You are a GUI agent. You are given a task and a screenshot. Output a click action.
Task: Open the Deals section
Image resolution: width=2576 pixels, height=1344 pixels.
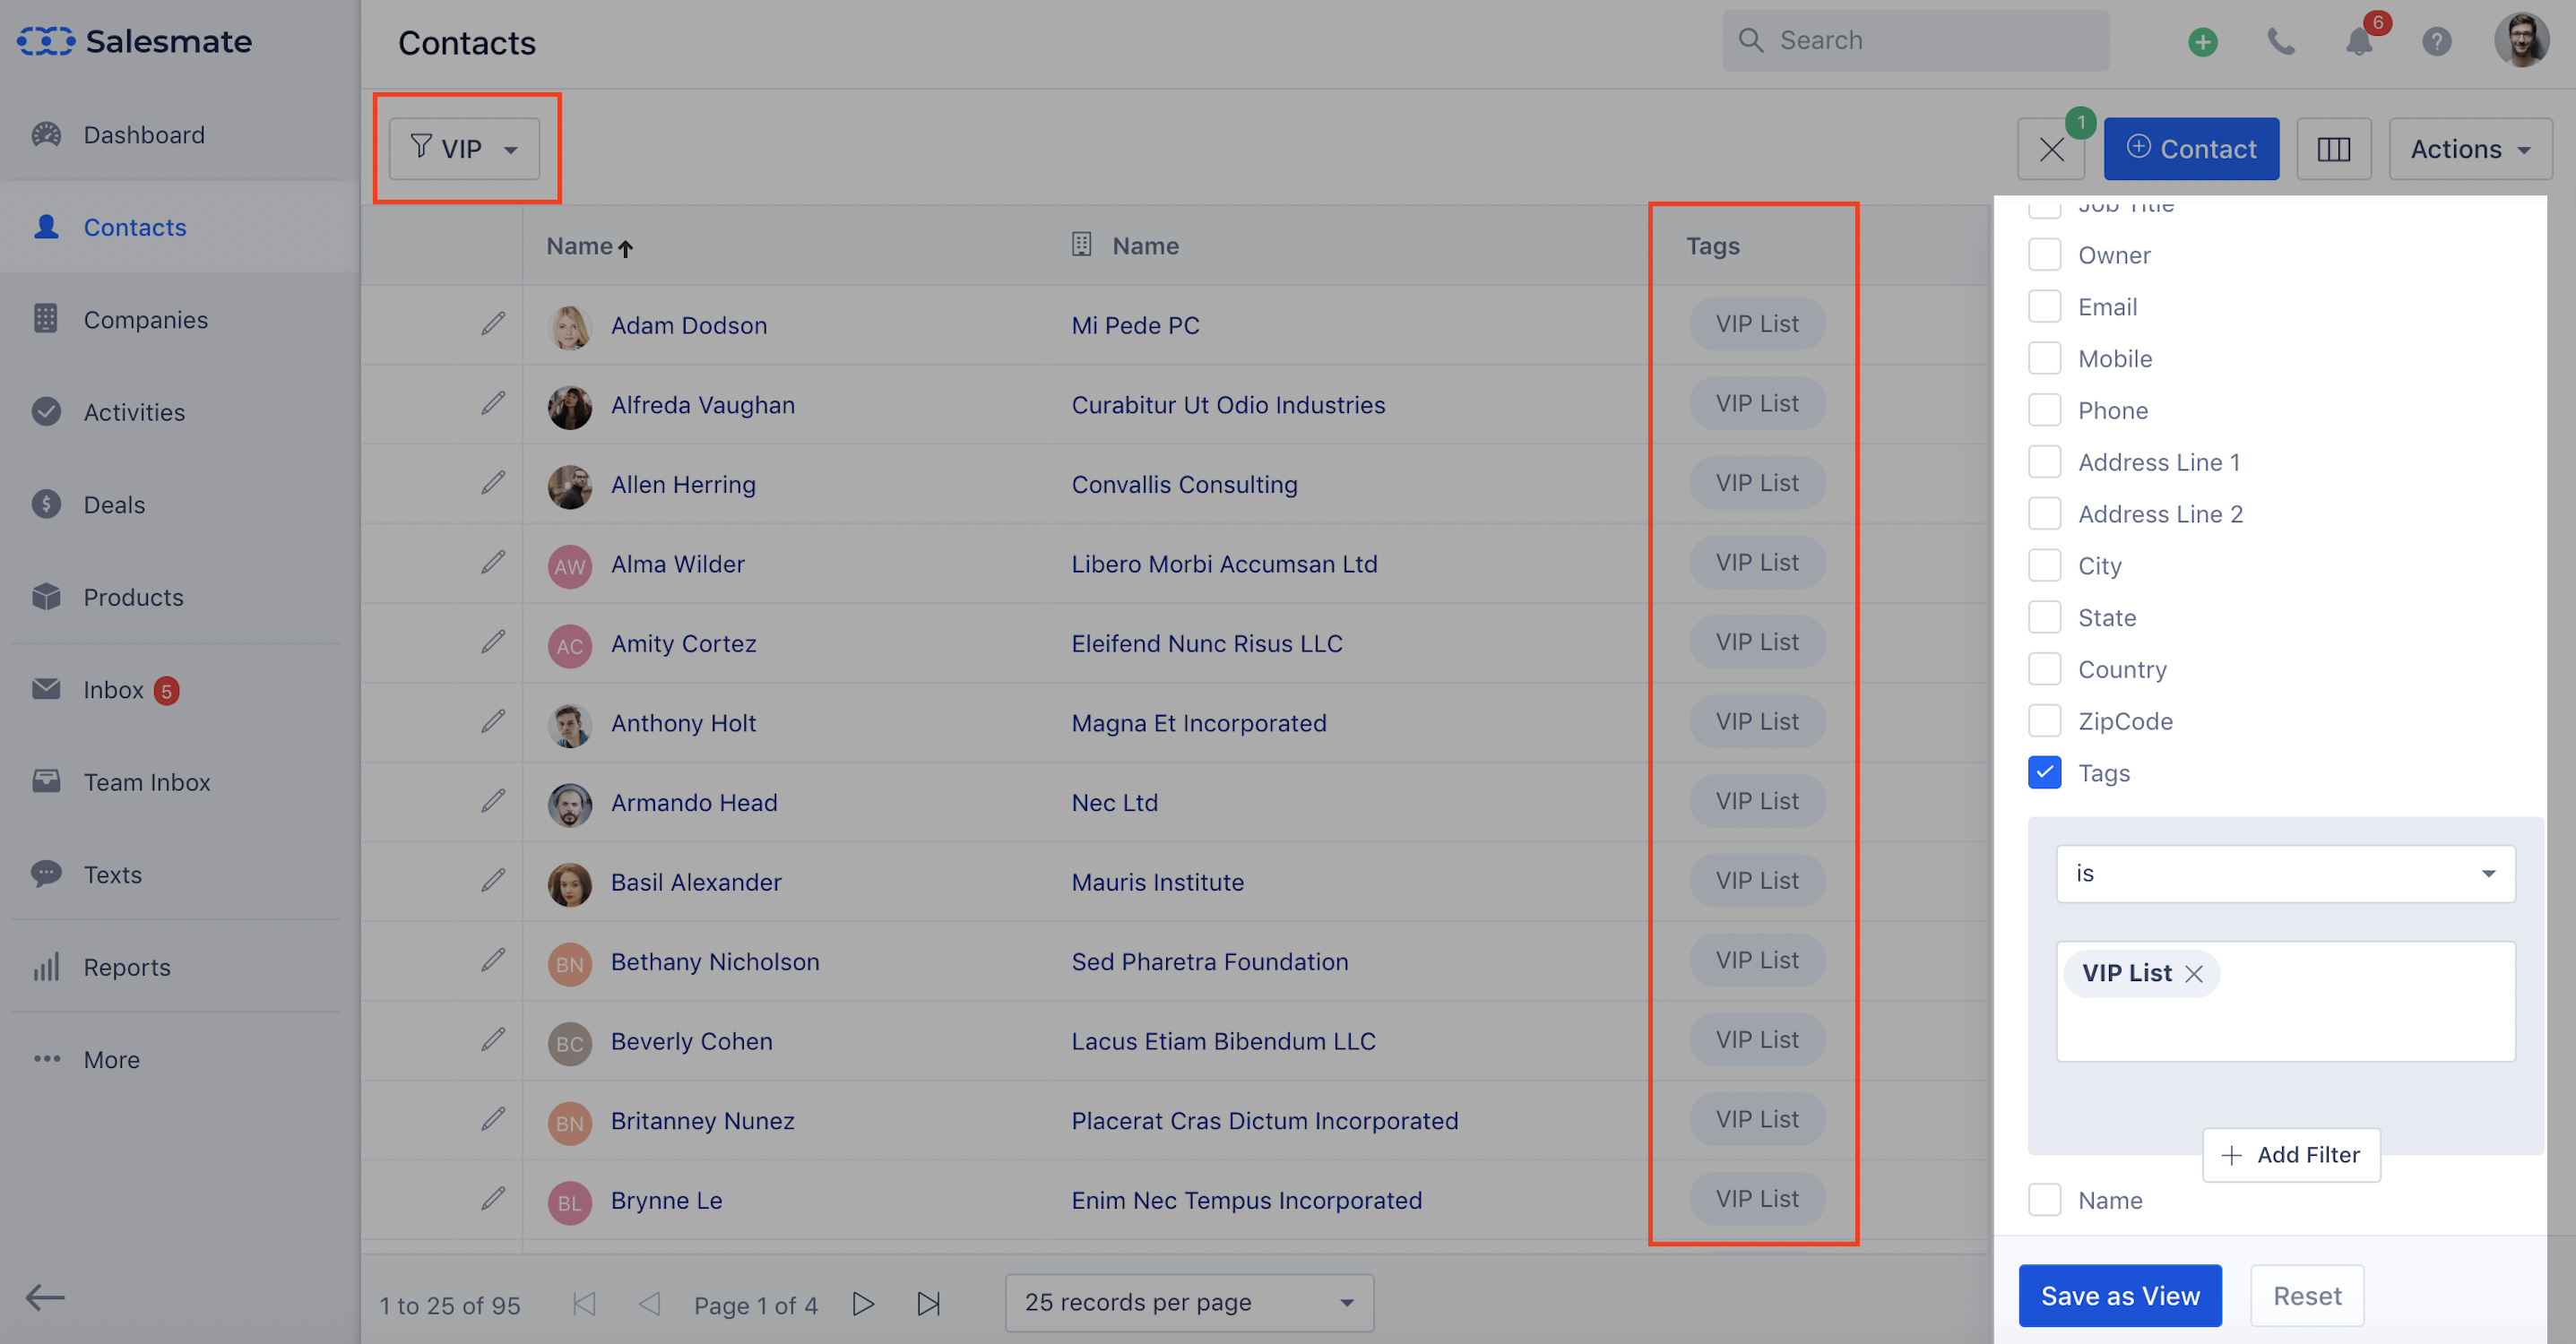pyautogui.click(x=114, y=504)
